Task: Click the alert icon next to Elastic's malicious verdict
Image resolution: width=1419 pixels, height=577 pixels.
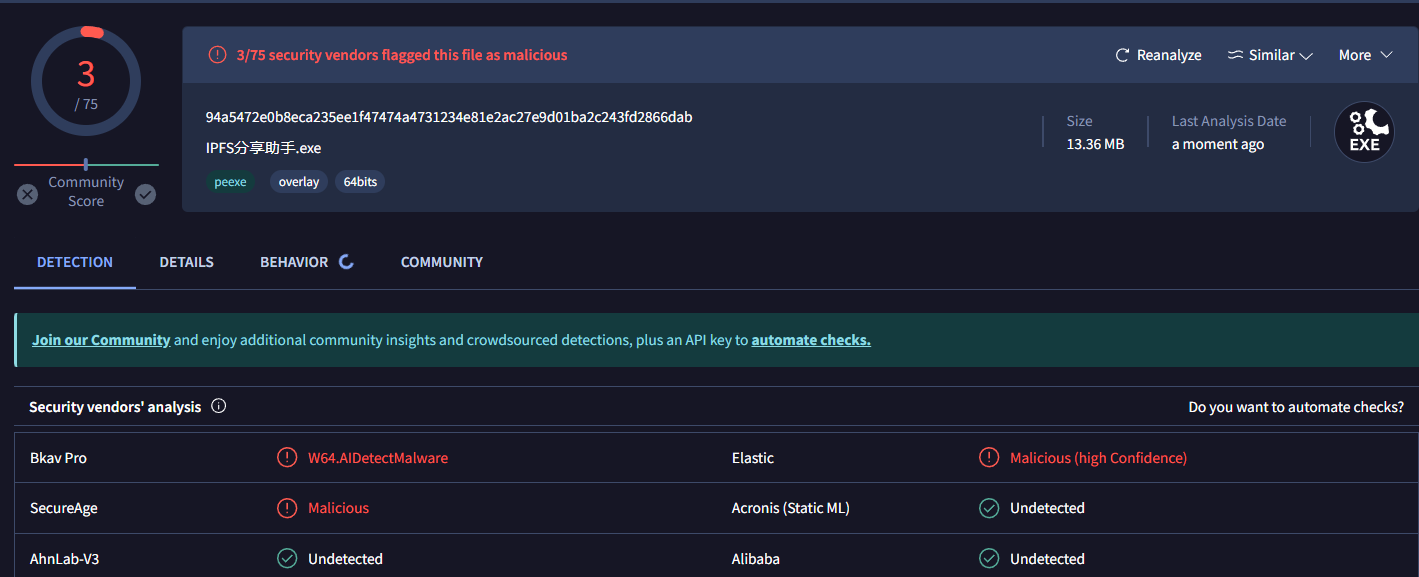Action: [989, 457]
